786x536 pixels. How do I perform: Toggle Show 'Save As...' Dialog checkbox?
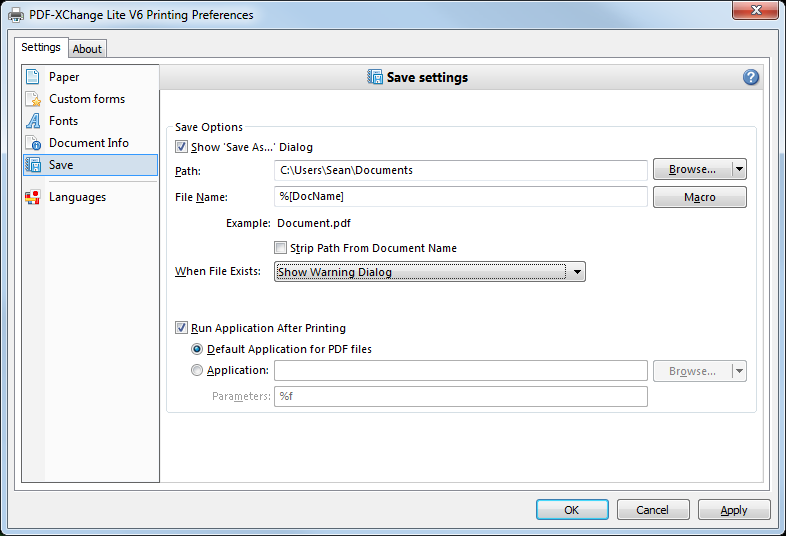pyautogui.click(x=181, y=147)
